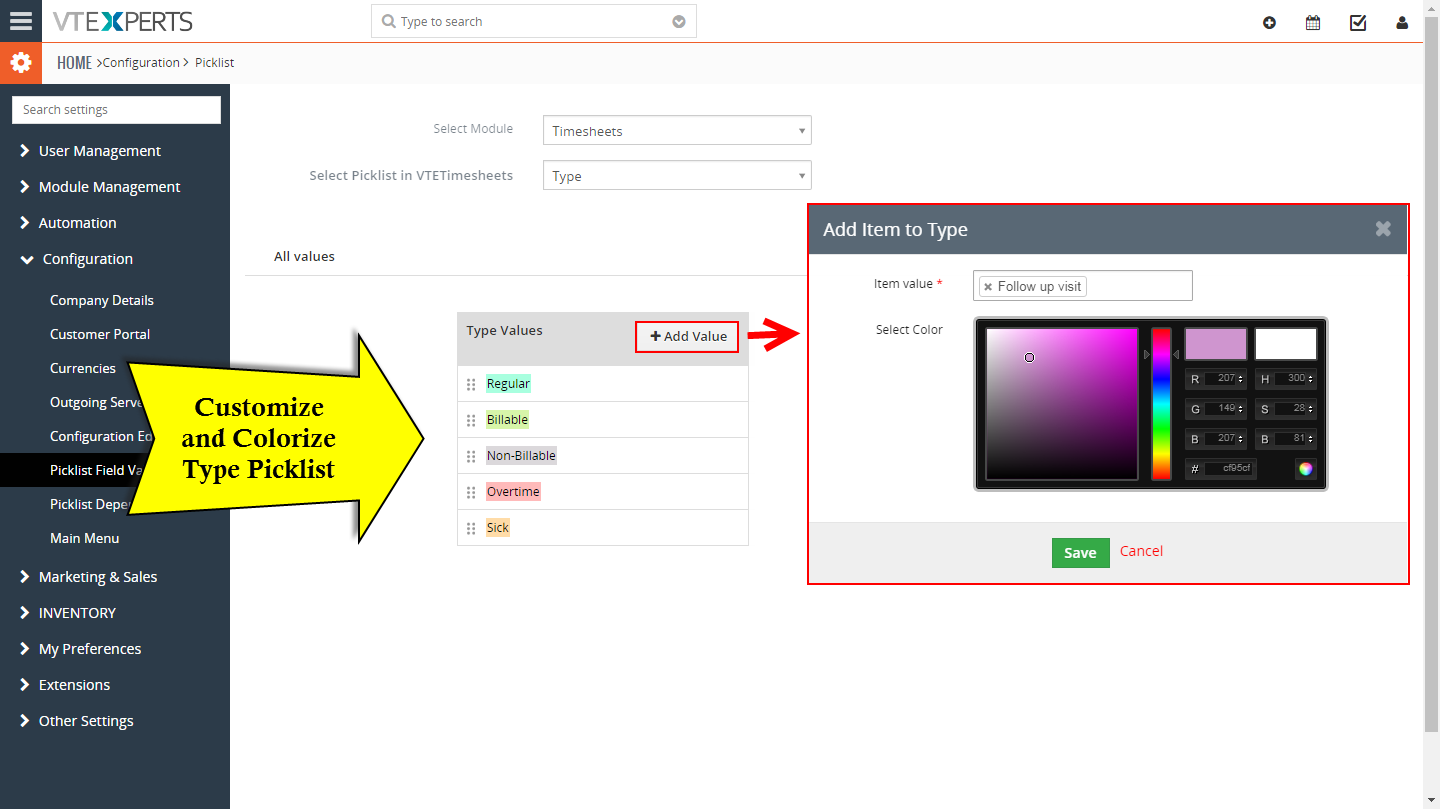Remove the 'Follow up visit' tag
Image resolution: width=1440 pixels, height=809 pixels.
988,287
